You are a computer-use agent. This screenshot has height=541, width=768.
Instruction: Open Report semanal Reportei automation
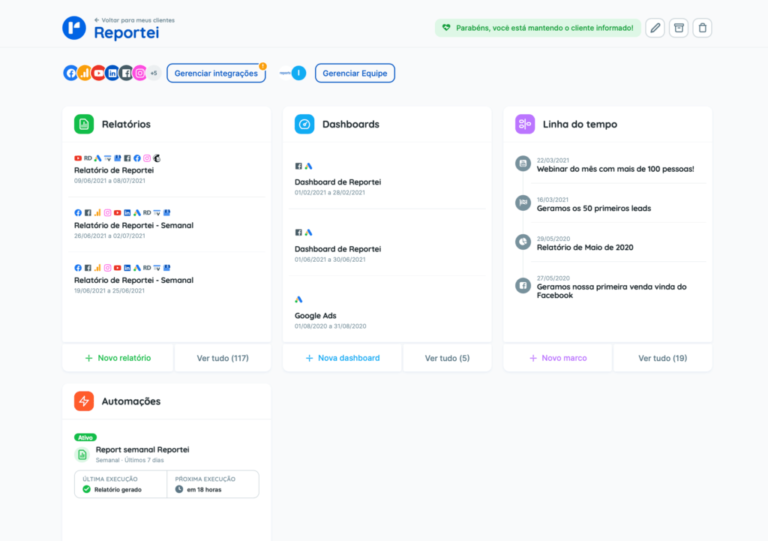(x=142, y=449)
